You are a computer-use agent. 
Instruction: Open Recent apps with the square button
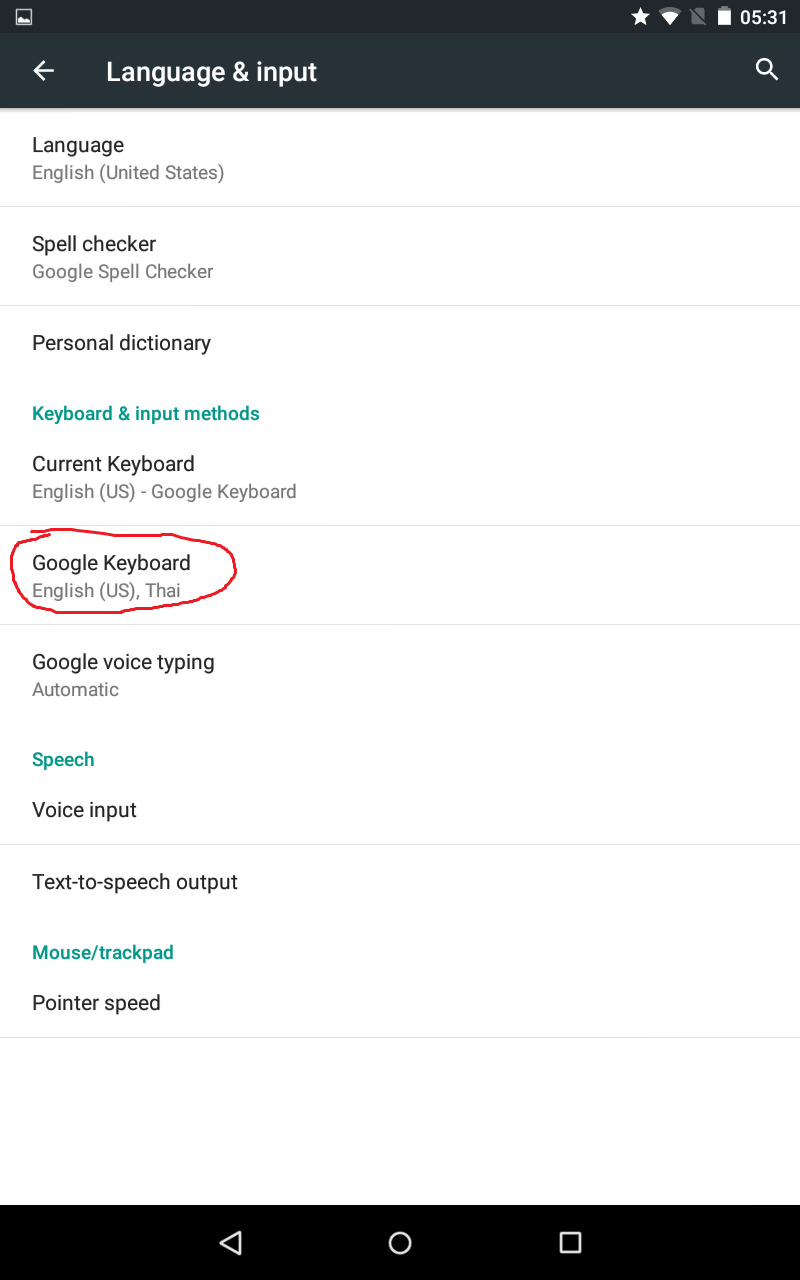(569, 1242)
